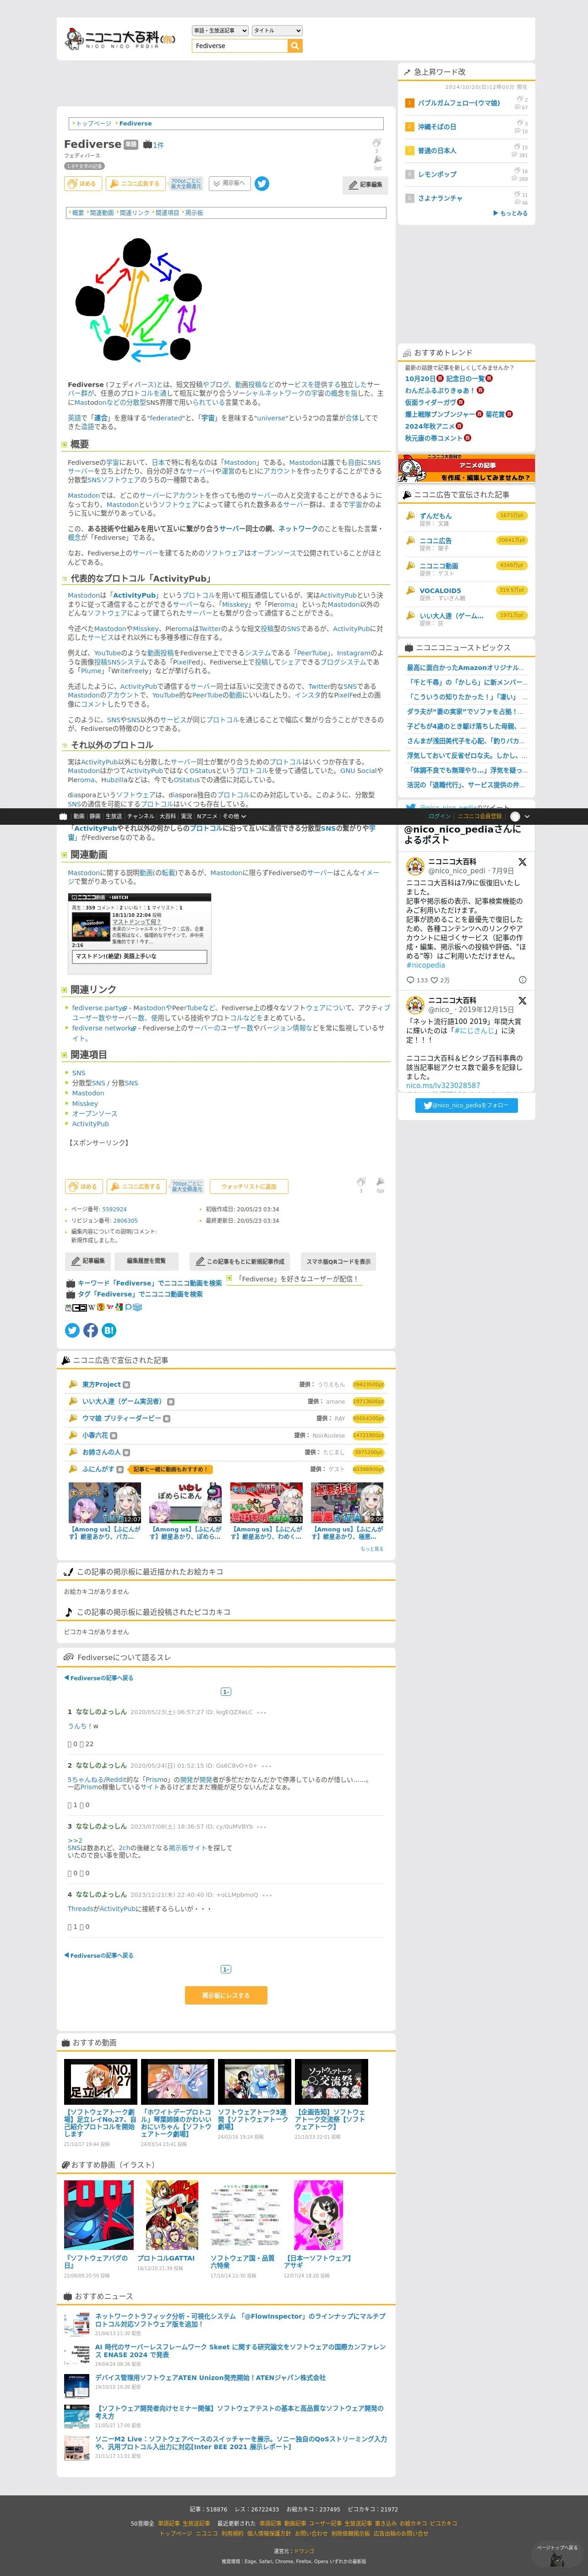The width and height of the screenshot is (588, 2576).
Task: Click the @nico_nico_pediaをフォロー button
Action: (466, 1105)
